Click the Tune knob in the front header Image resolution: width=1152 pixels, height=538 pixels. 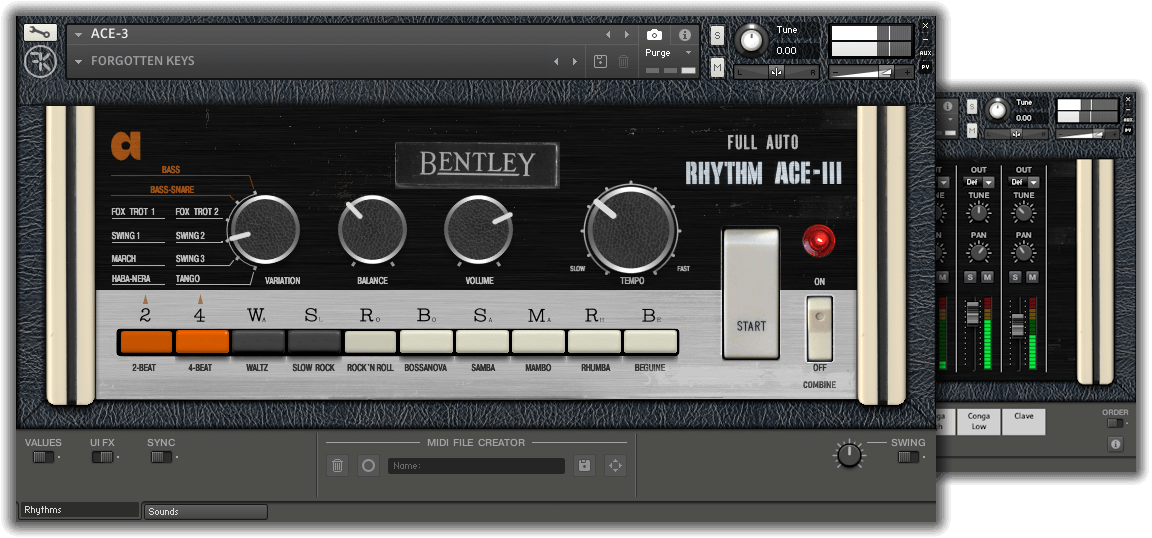751,40
